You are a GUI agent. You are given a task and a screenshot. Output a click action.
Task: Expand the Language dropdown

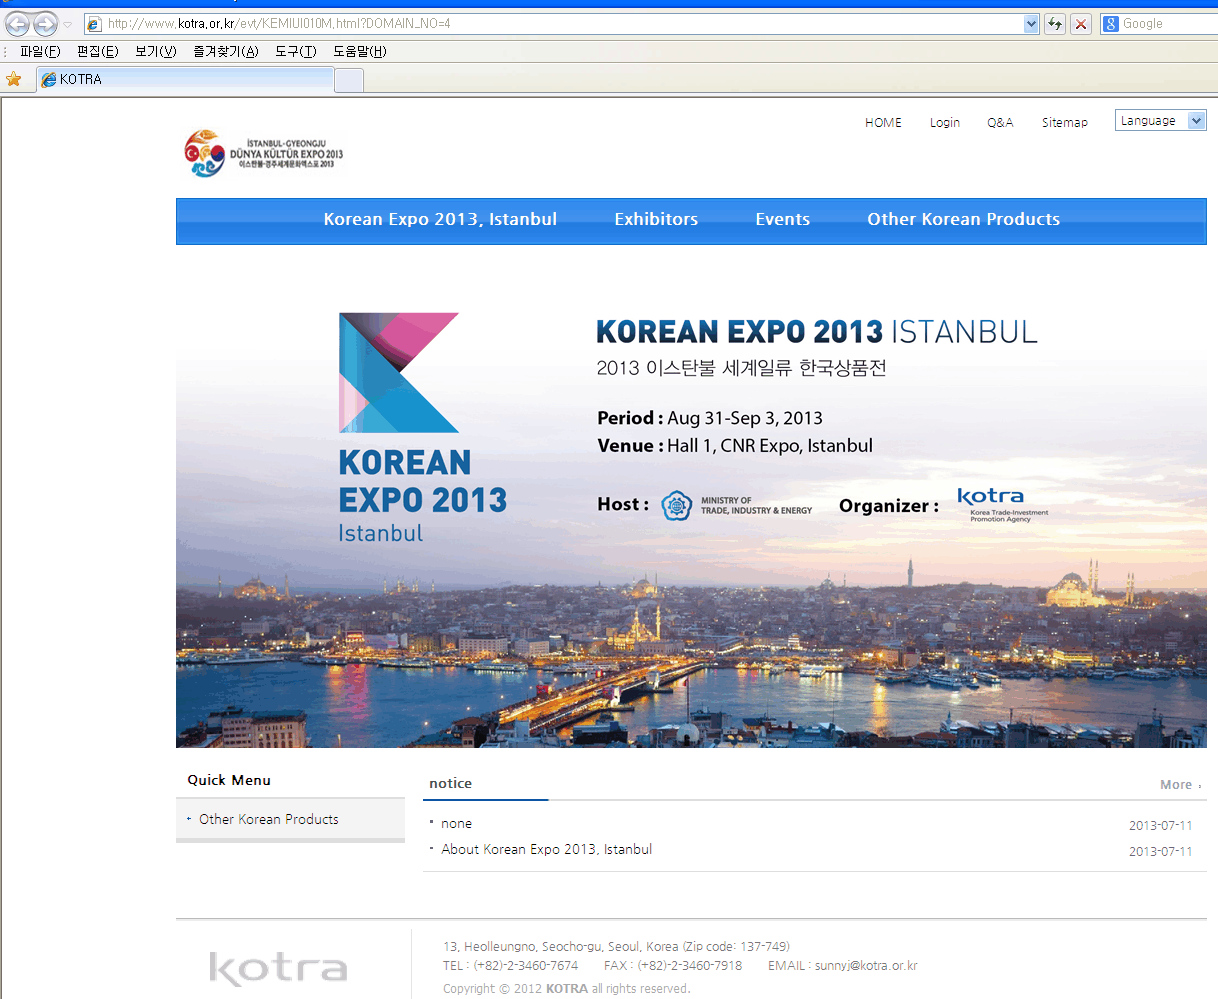1160,121
